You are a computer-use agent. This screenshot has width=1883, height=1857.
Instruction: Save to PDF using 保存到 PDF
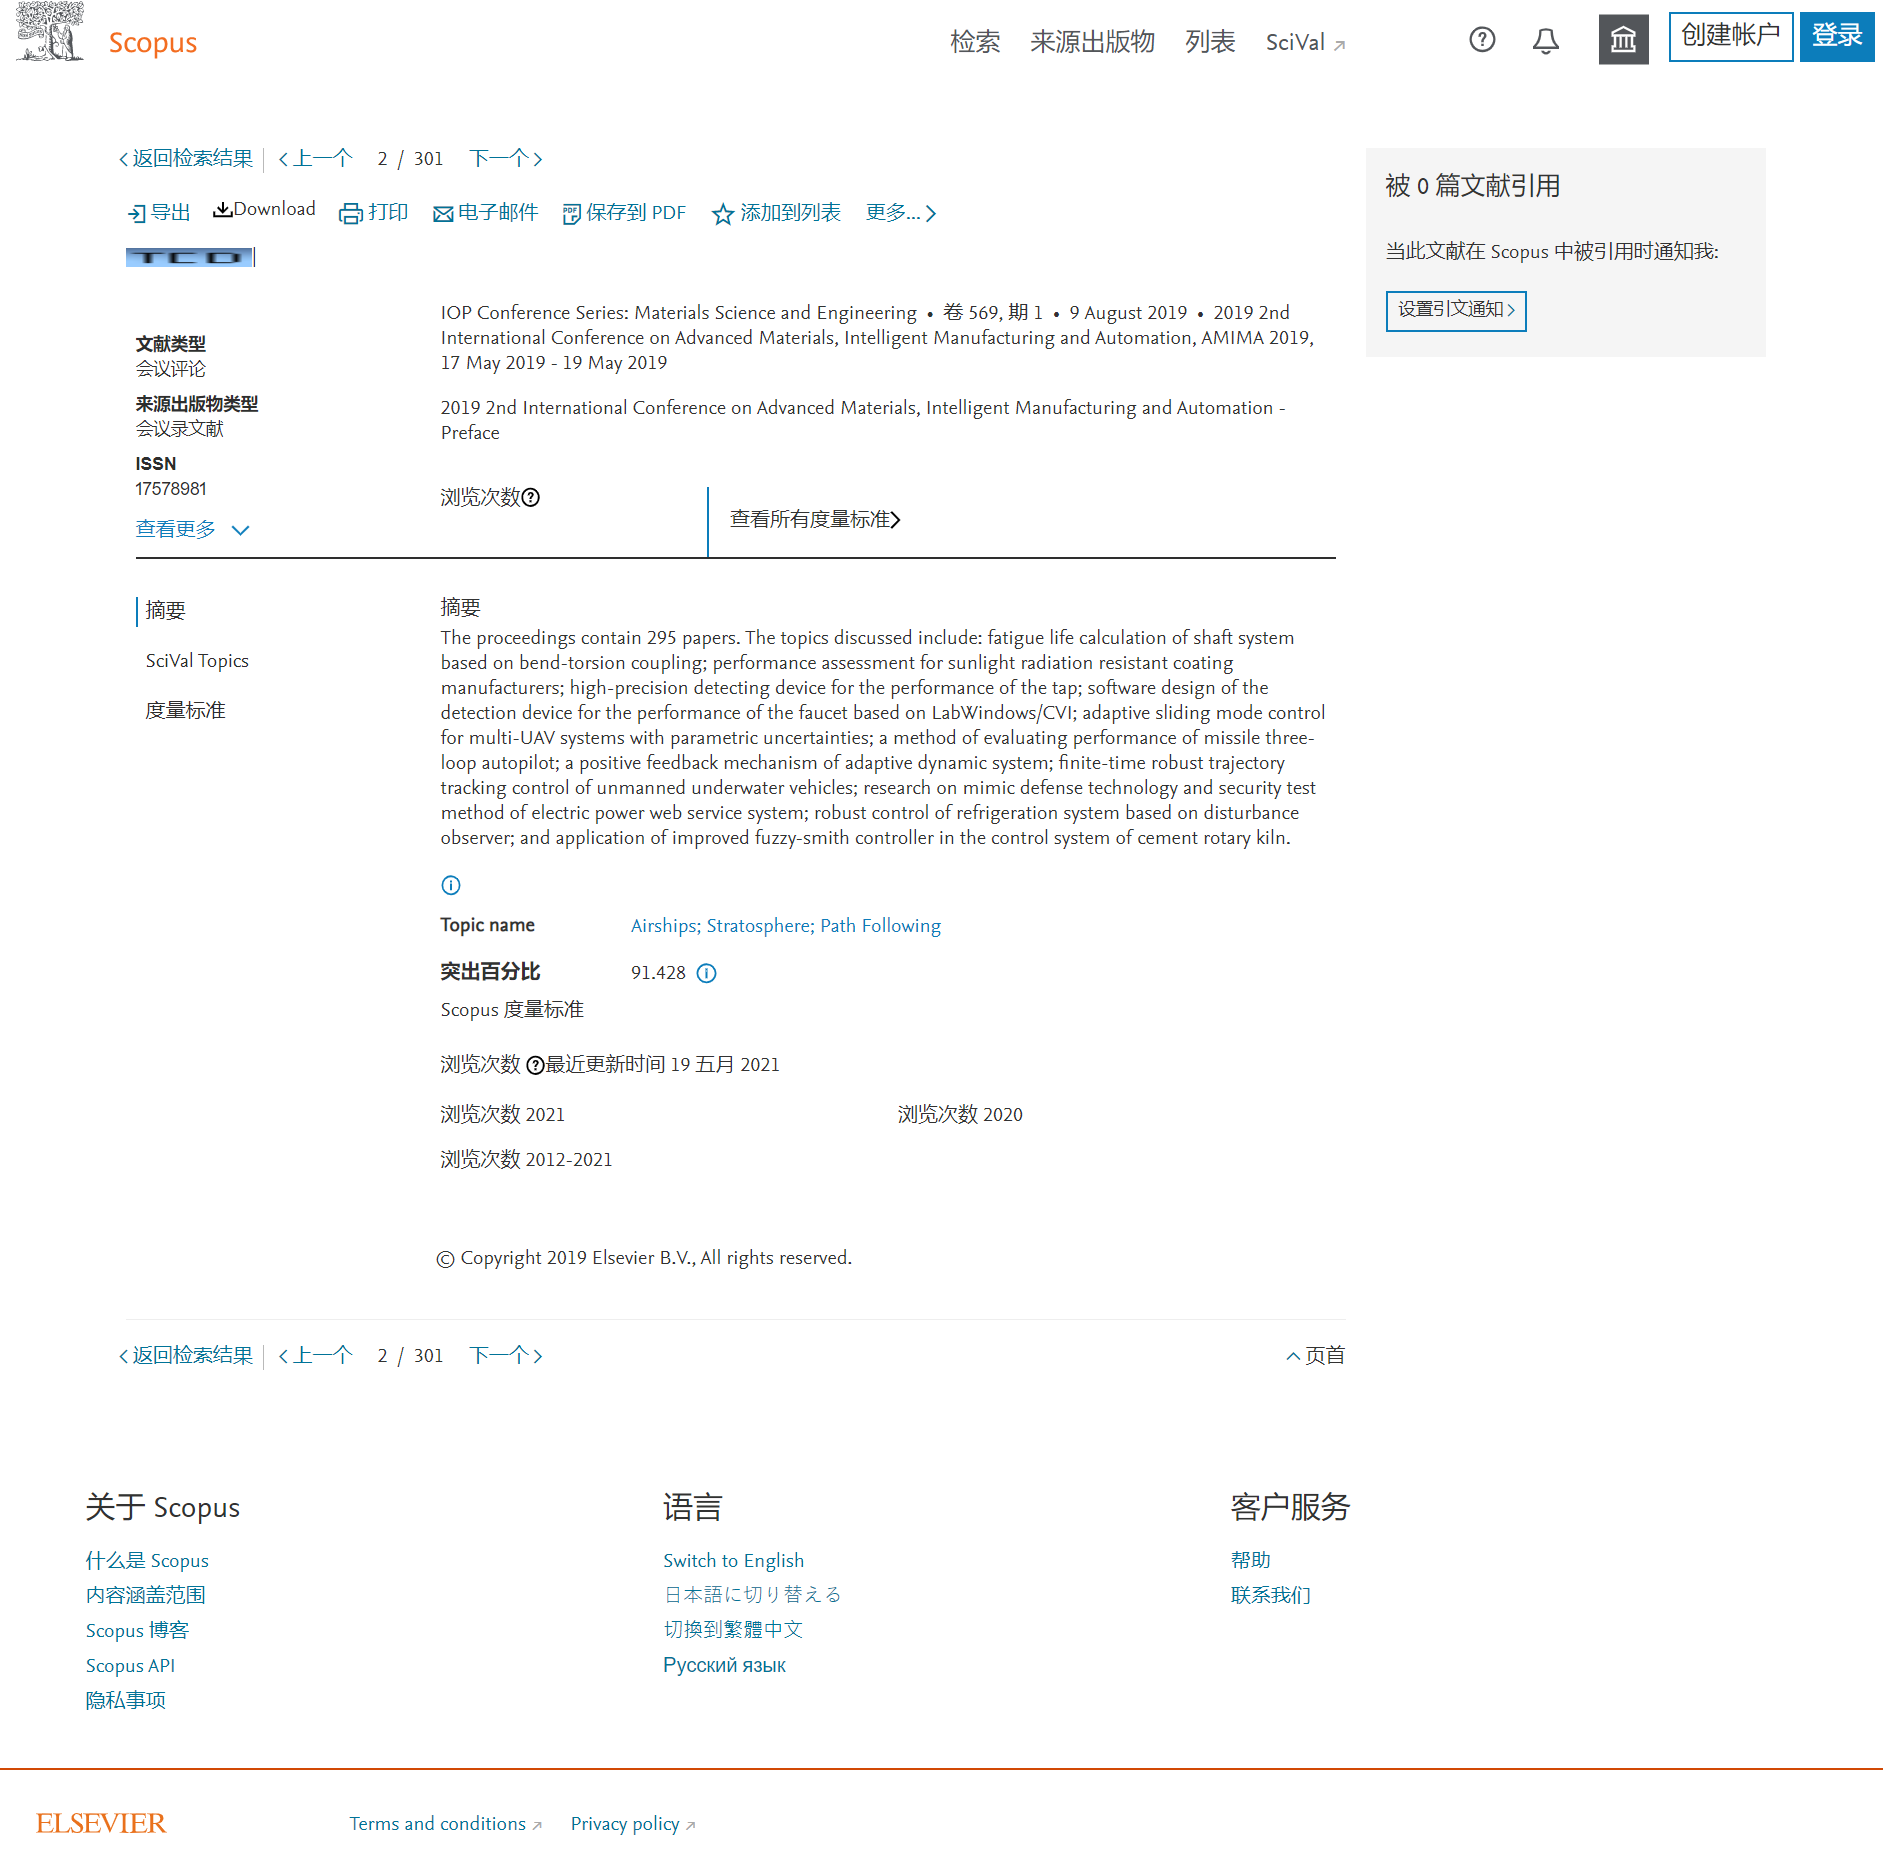point(624,213)
